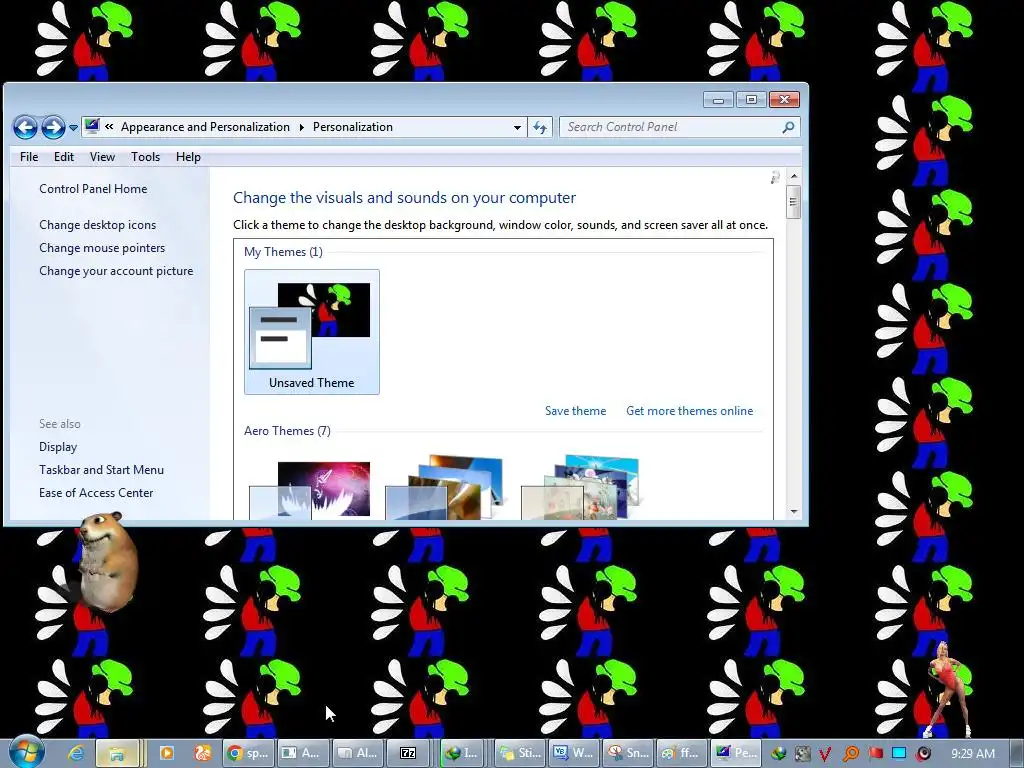
Task: Click the globe tray icon
Action: 778,754
